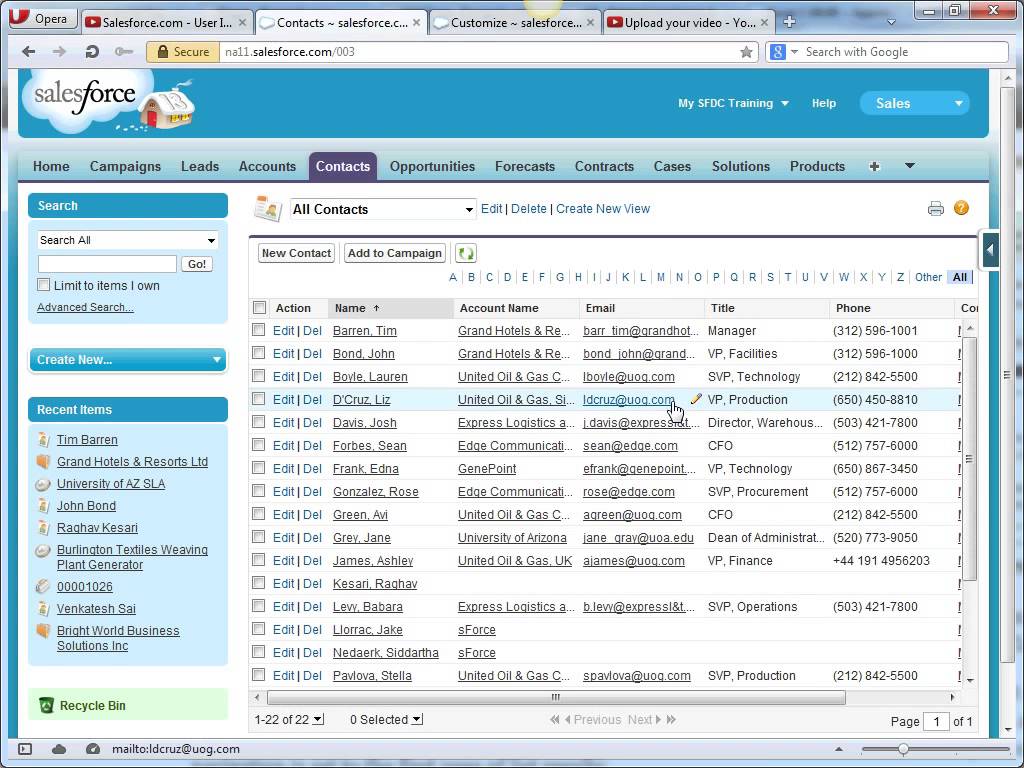Viewport: 1024px width, 768px height.
Task: Switch to Customize ~ salesforce browser tab
Action: point(515,22)
